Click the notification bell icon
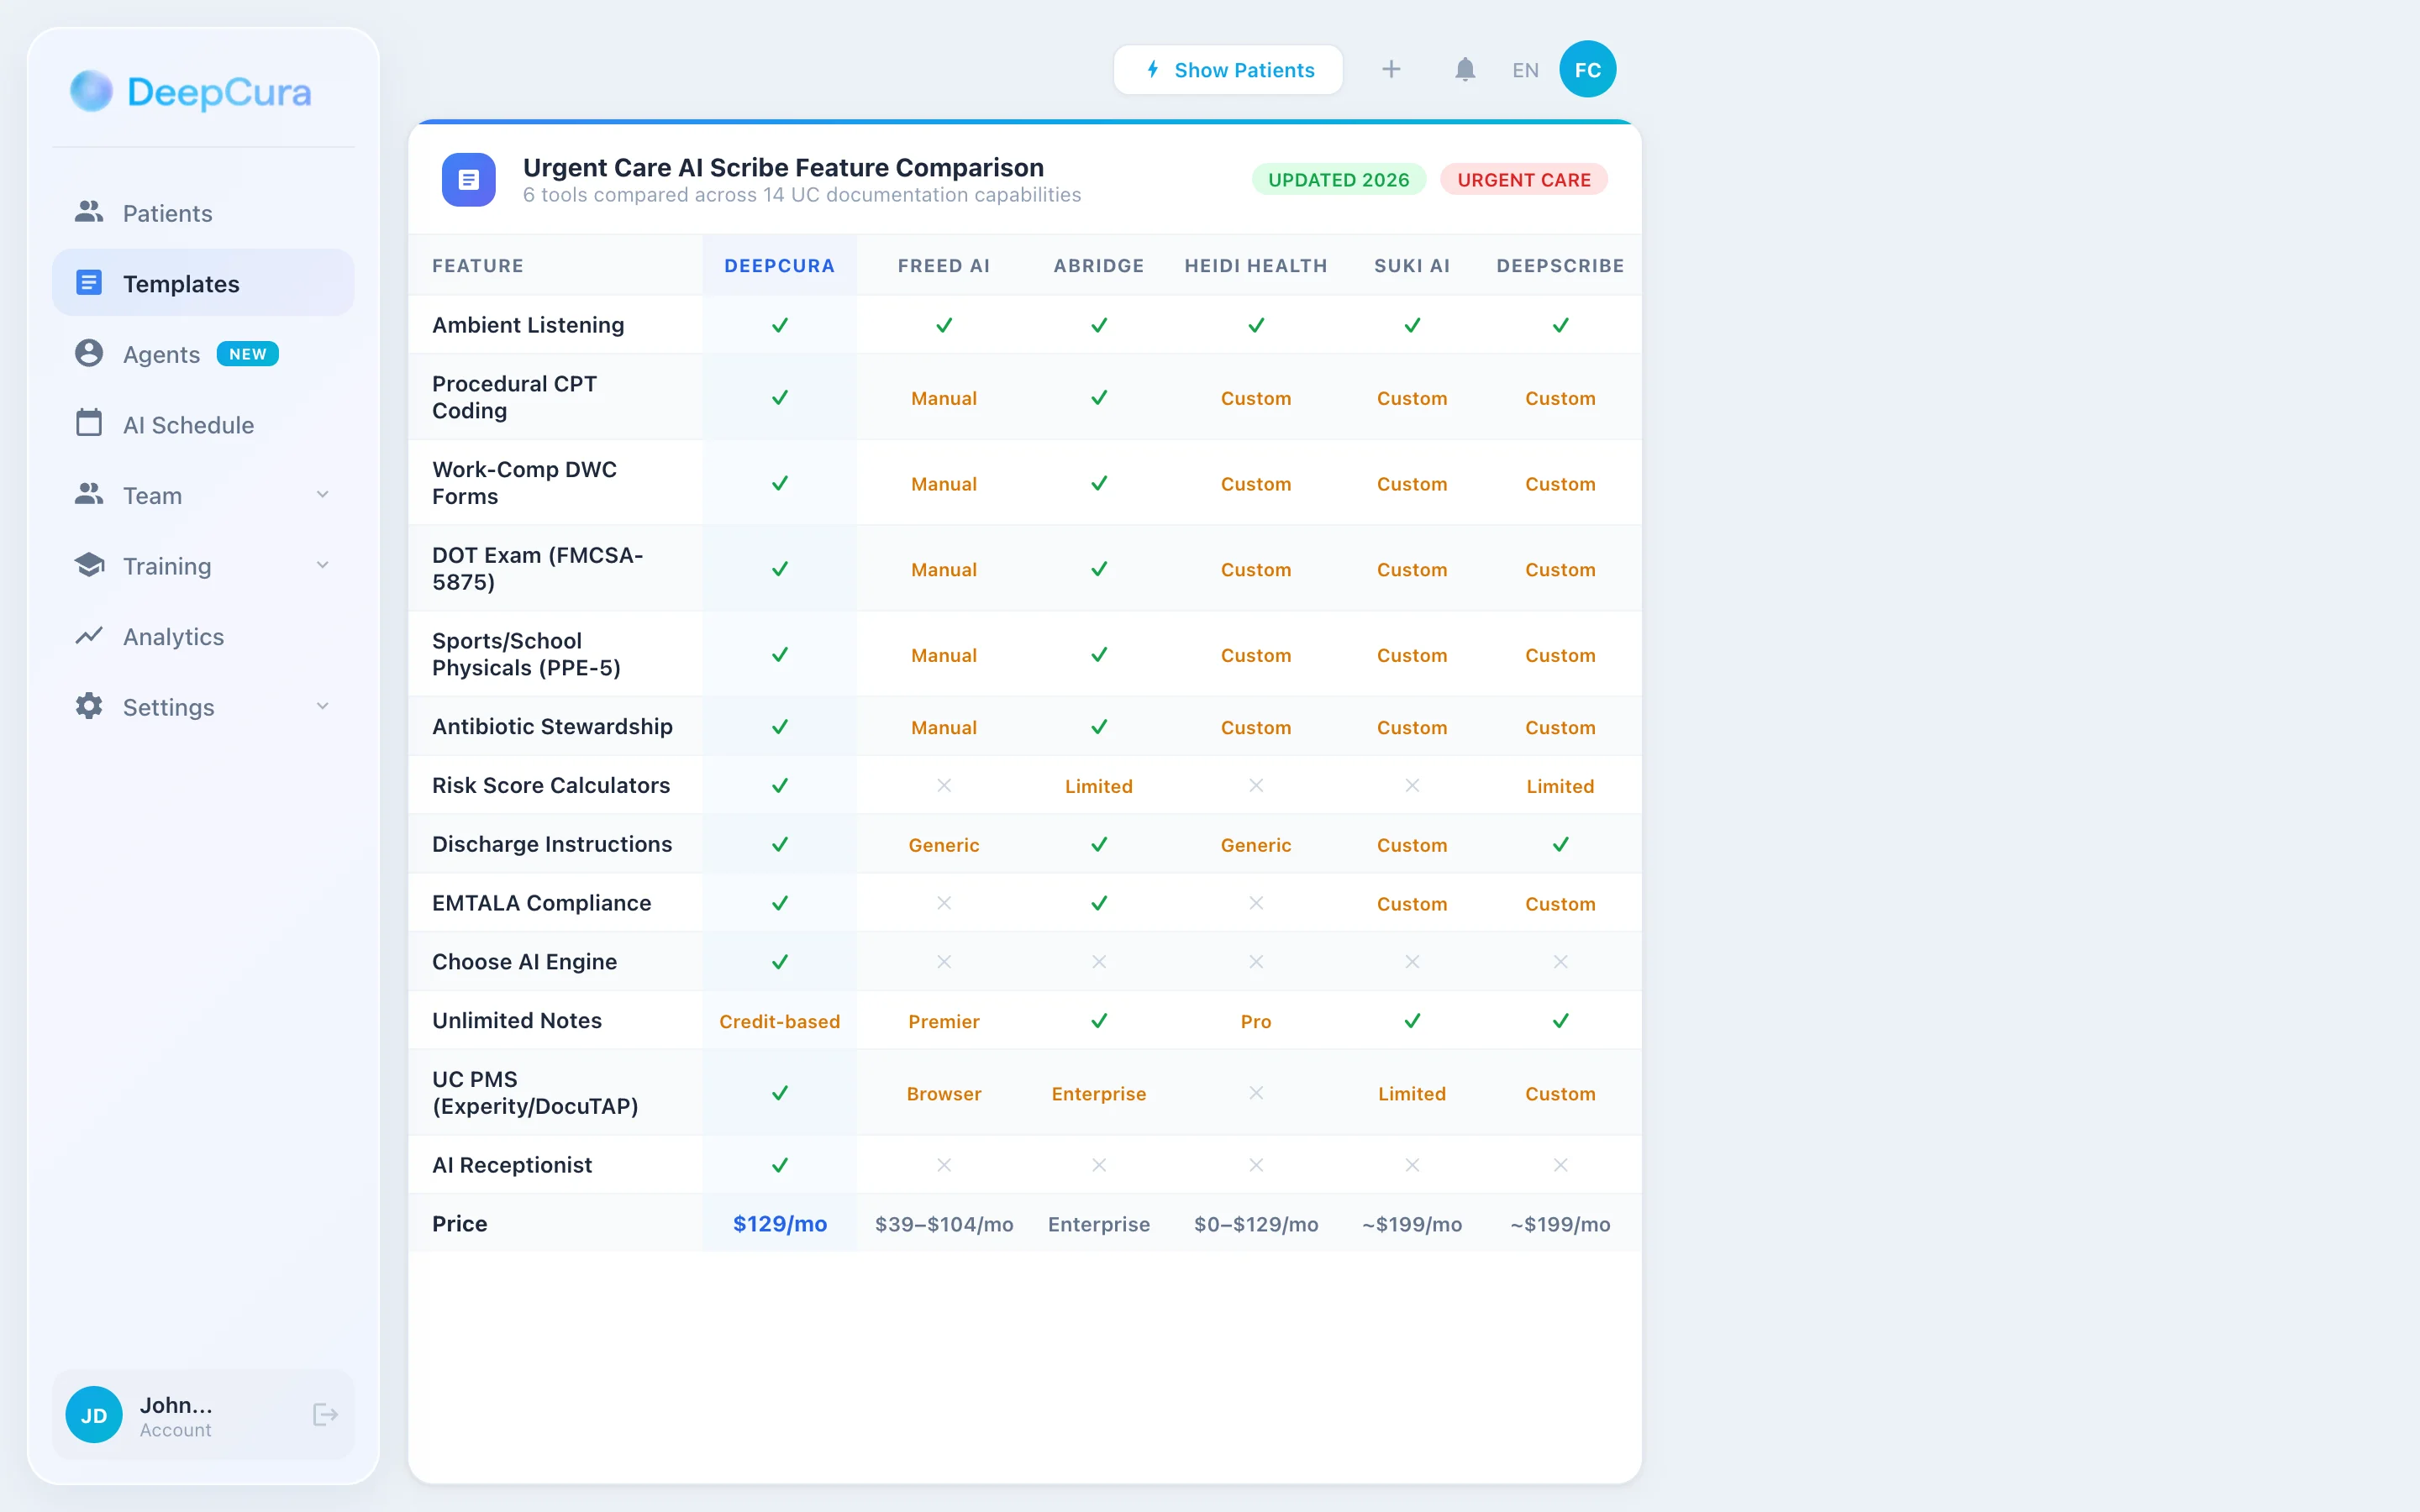 point(1464,70)
